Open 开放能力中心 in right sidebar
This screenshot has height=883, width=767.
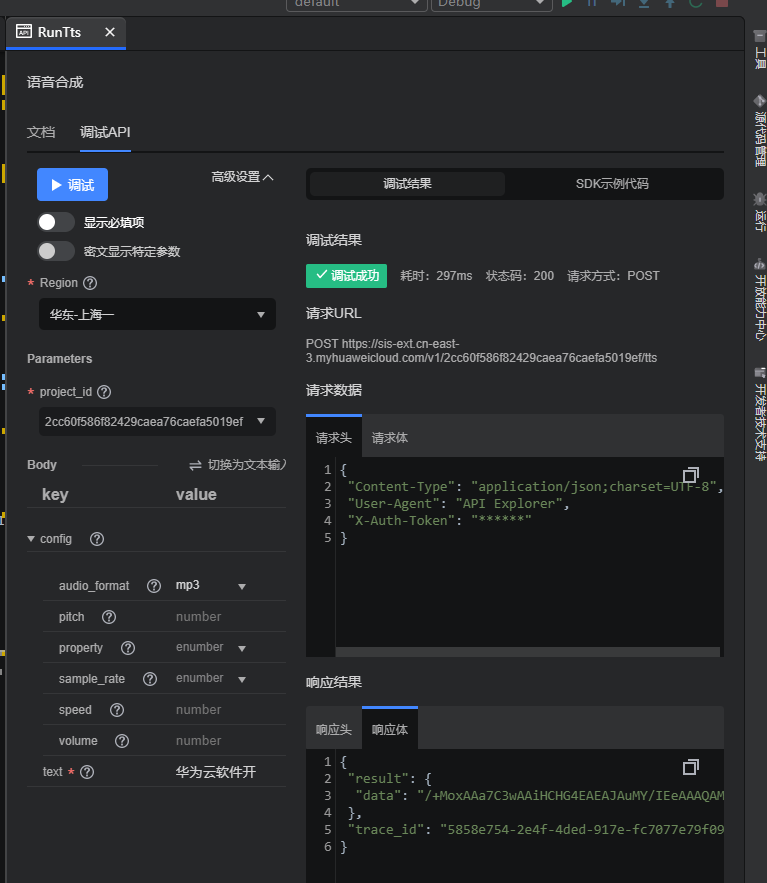pos(760,298)
